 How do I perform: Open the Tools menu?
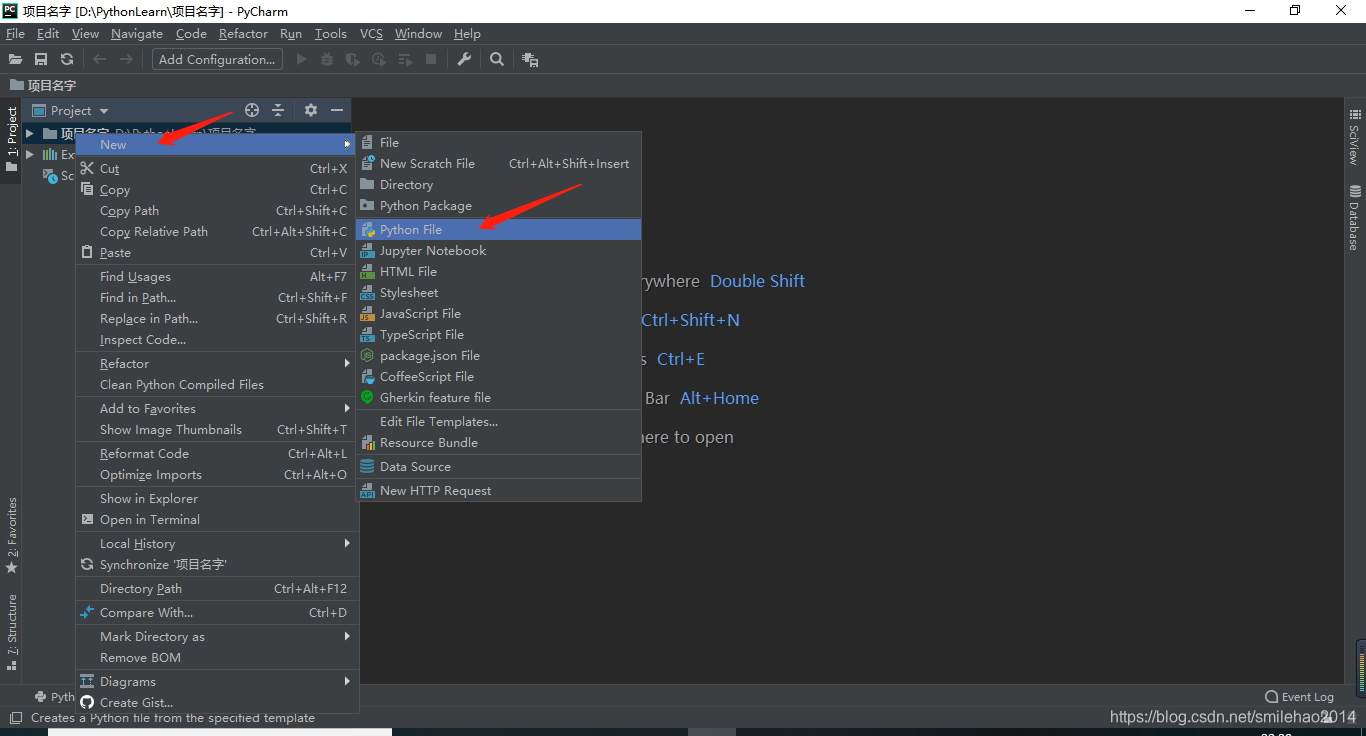331,33
